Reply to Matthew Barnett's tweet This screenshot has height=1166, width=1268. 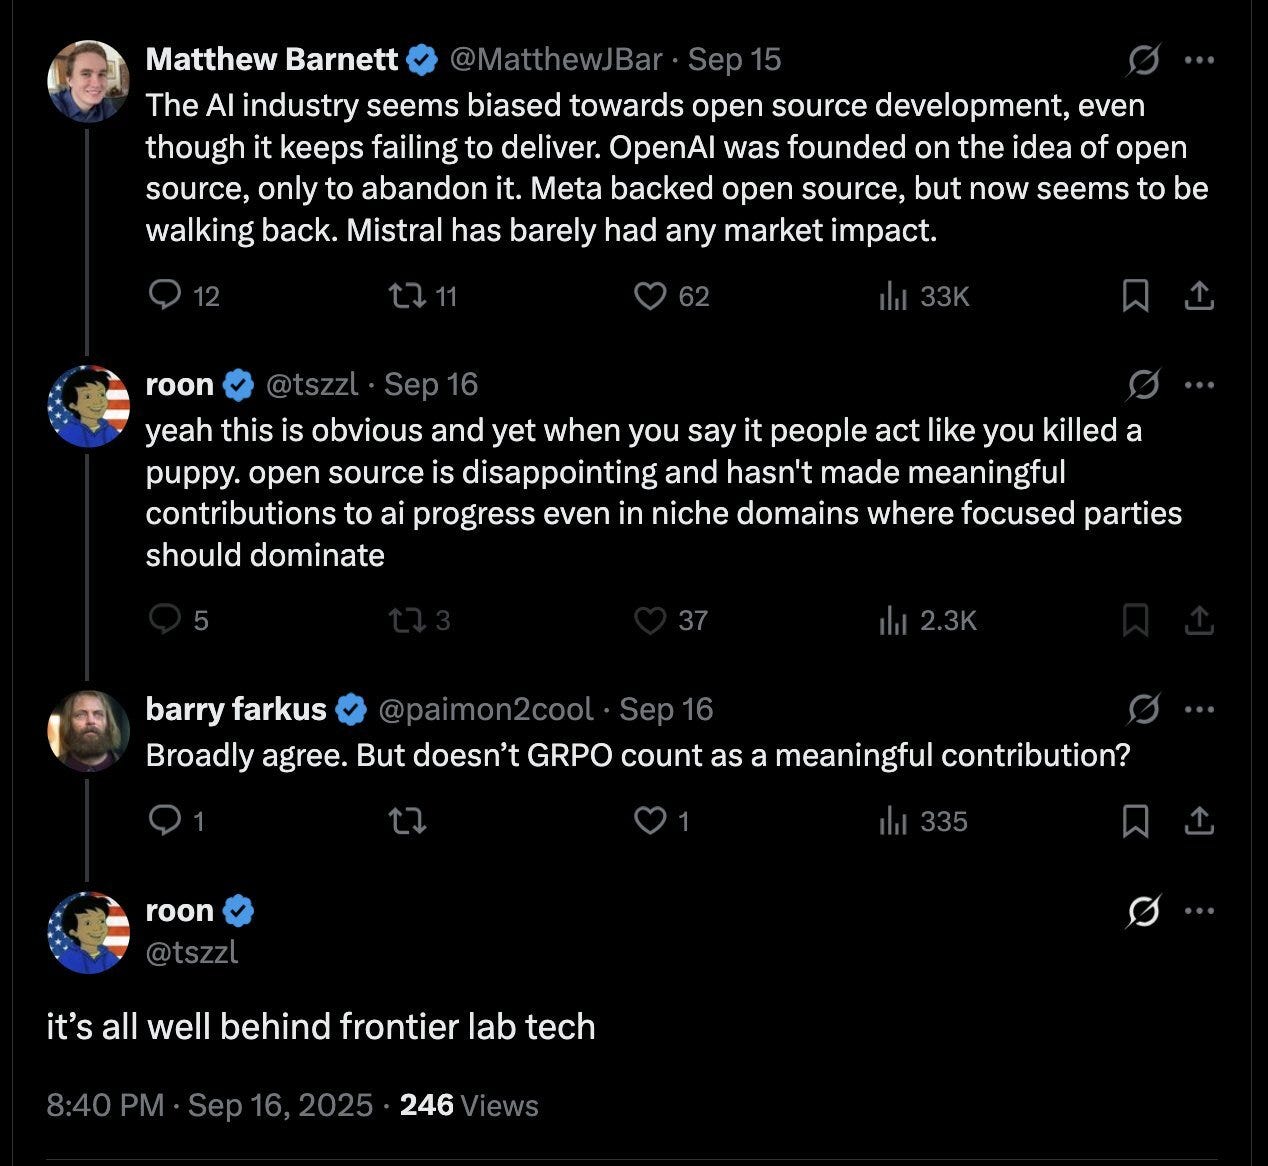coord(165,295)
